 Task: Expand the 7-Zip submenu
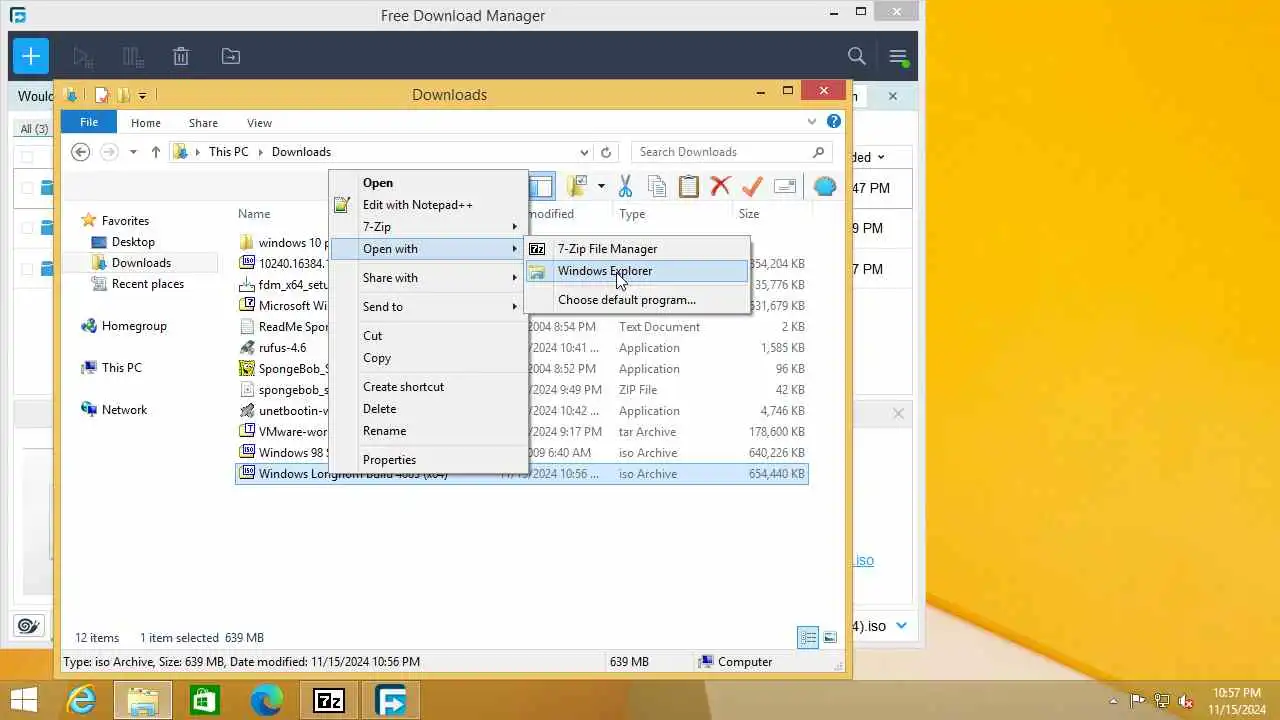click(x=515, y=227)
